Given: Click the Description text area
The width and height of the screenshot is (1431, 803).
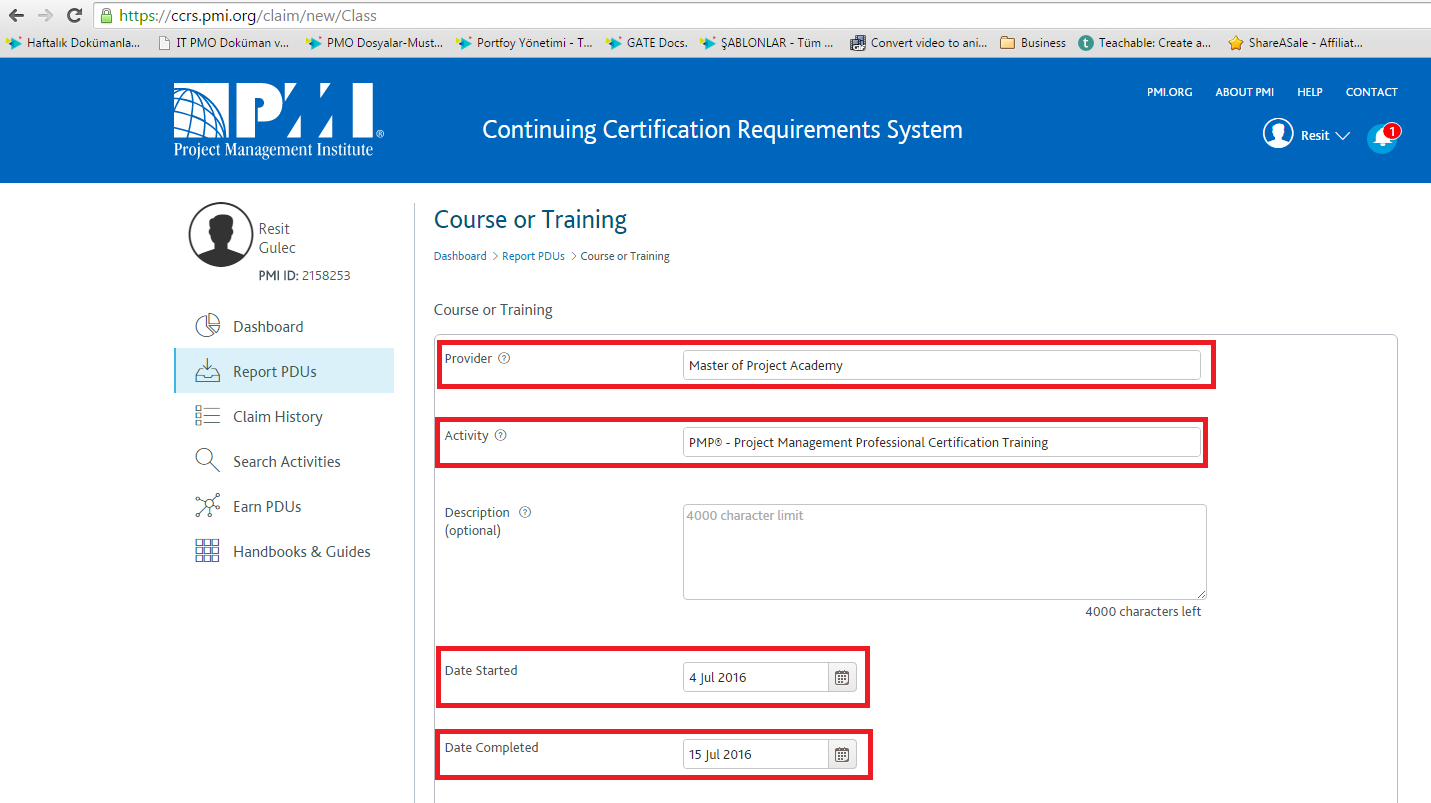Looking at the screenshot, I should [944, 552].
